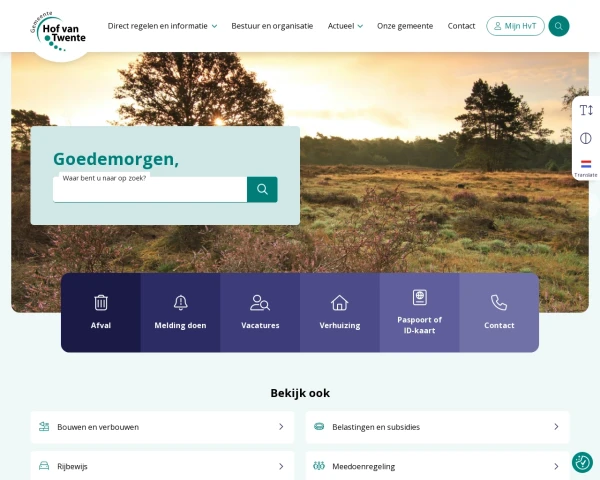Click the hero search submit button
Viewport: 600px width, 480px height.
(x=262, y=189)
